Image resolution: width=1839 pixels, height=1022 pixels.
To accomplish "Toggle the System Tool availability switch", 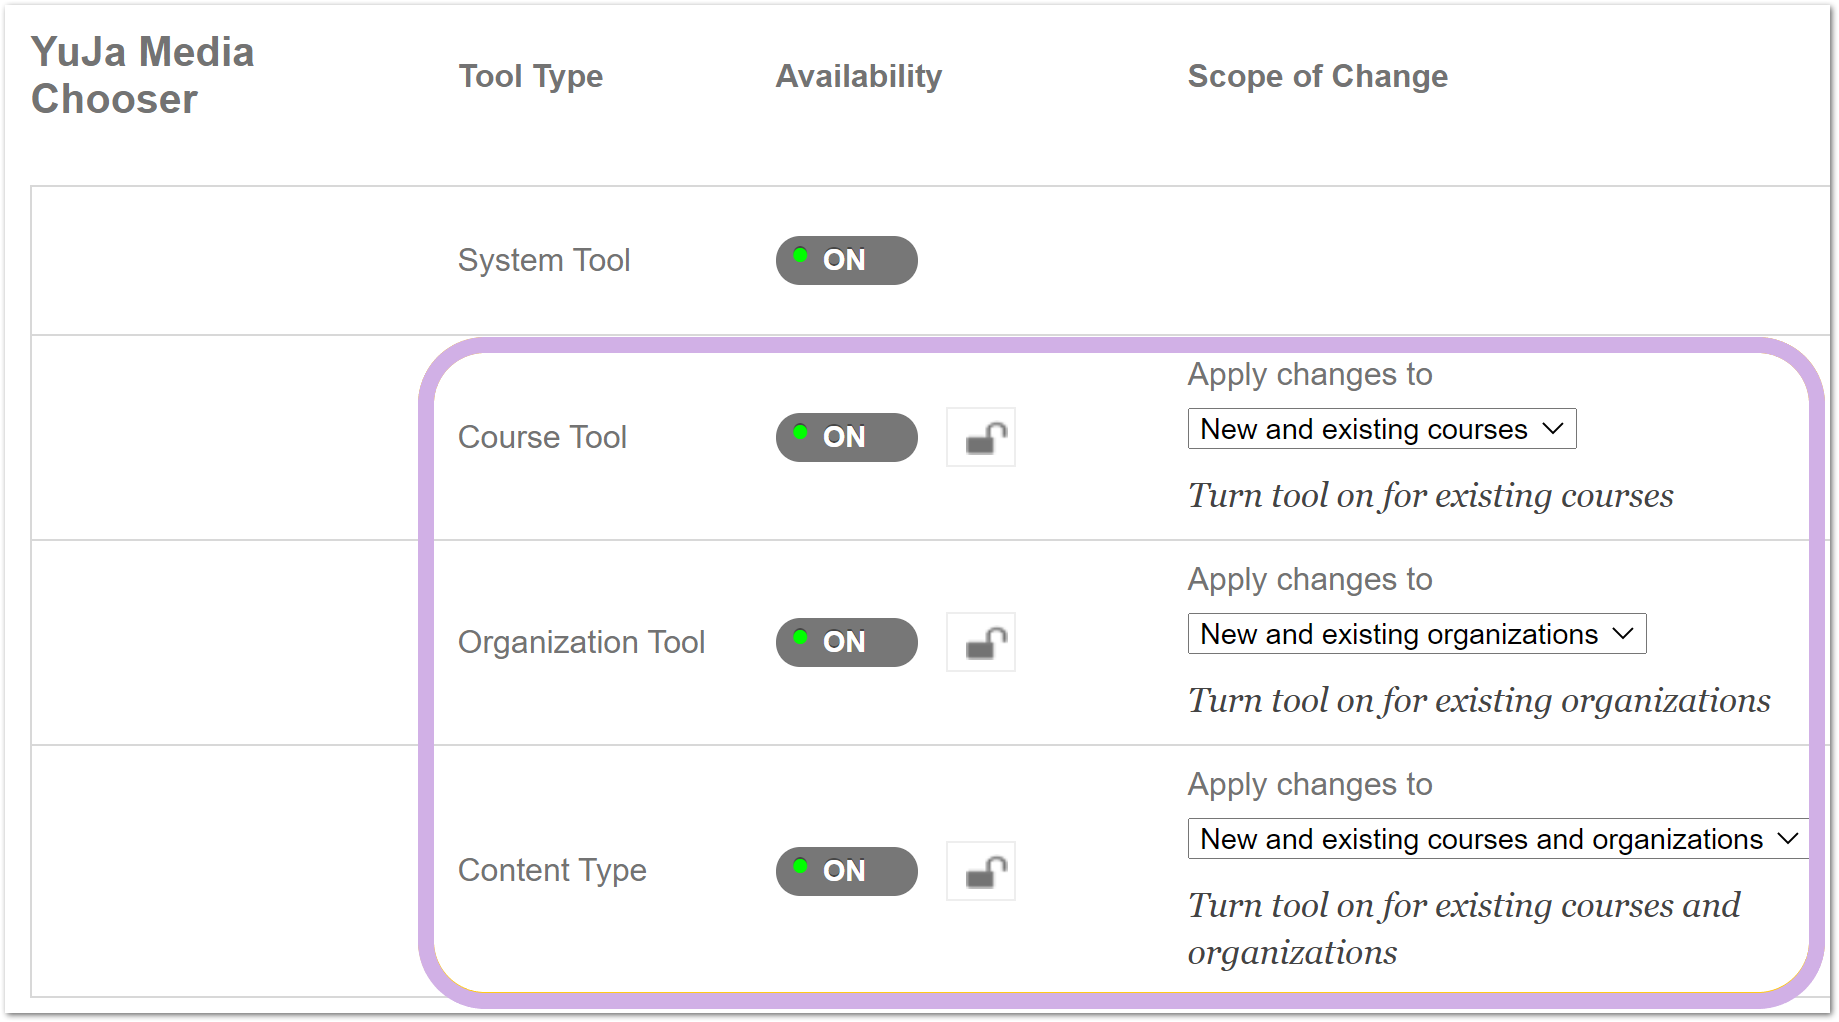I will 846,260.
